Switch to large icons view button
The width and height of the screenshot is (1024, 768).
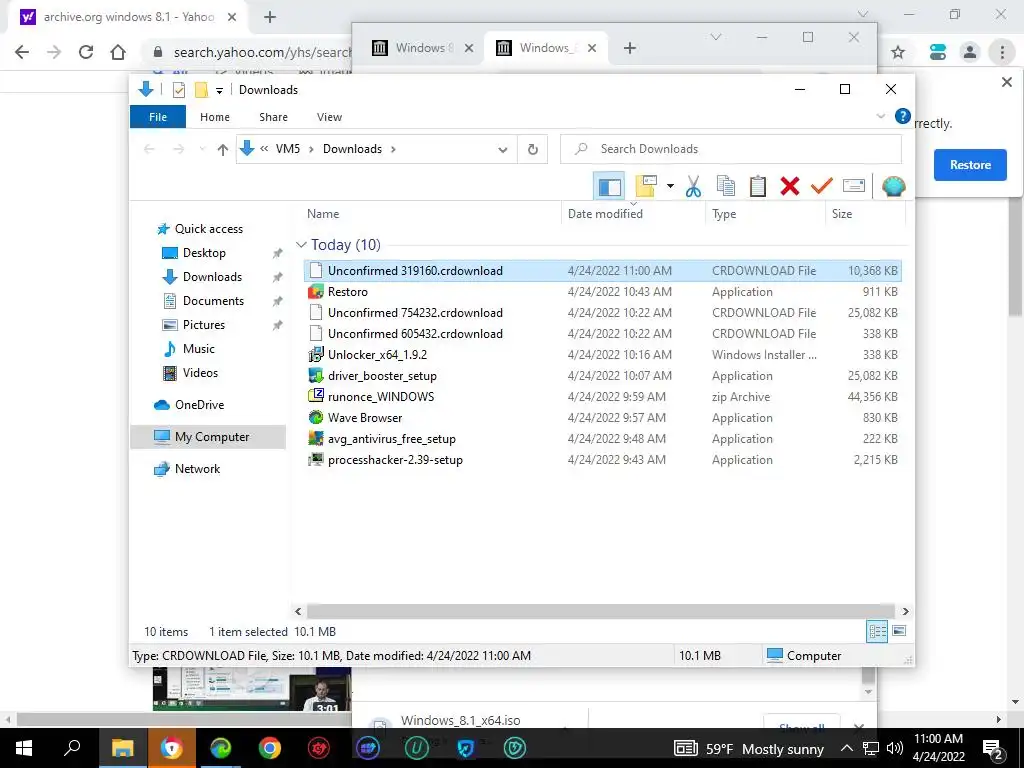pyautogui.click(x=899, y=631)
